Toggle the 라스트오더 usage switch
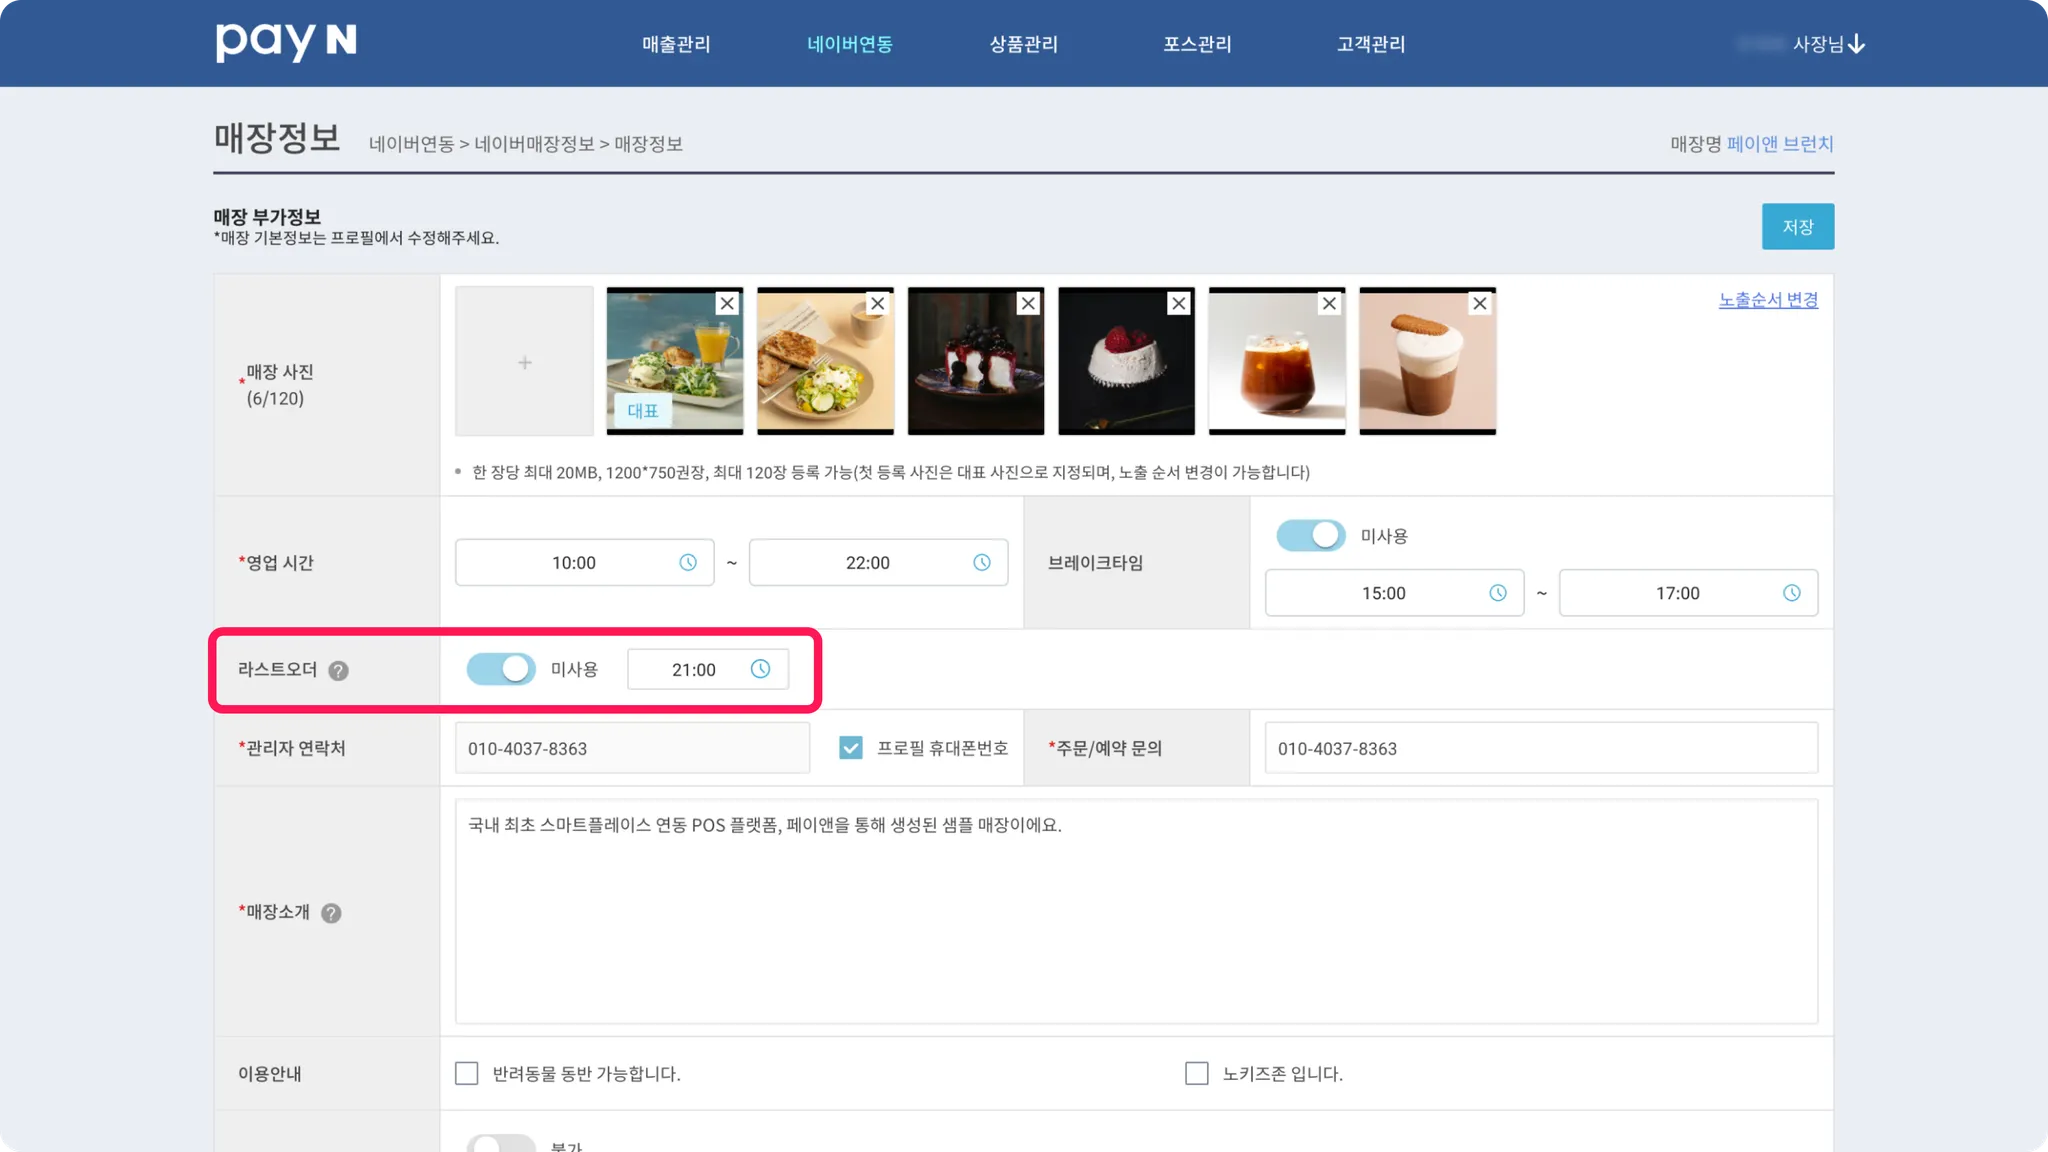Screen dimensions: 2048x1152 [x=501, y=669]
